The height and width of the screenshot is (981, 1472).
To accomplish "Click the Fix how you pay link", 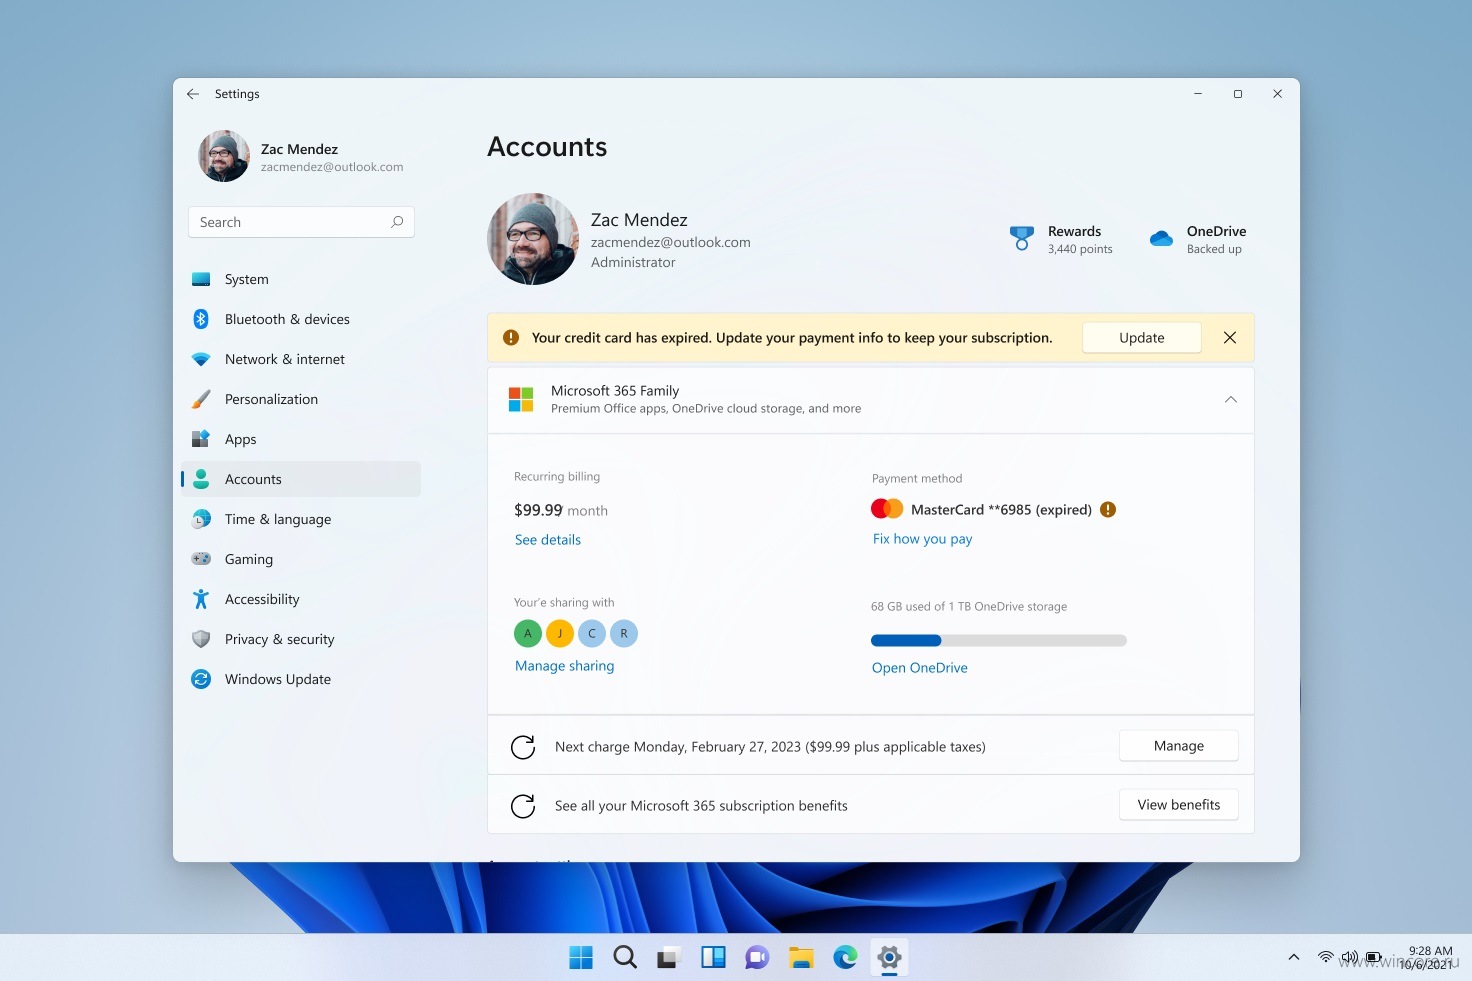I will [x=922, y=539].
